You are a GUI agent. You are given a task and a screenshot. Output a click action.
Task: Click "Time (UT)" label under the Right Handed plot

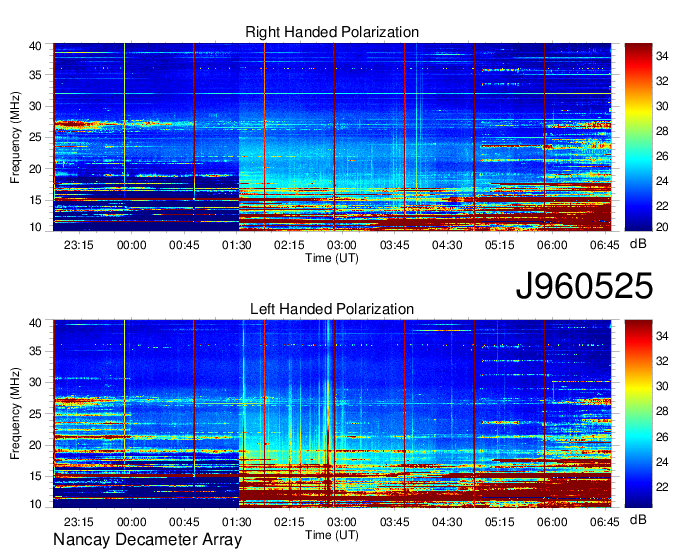[332, 258]
